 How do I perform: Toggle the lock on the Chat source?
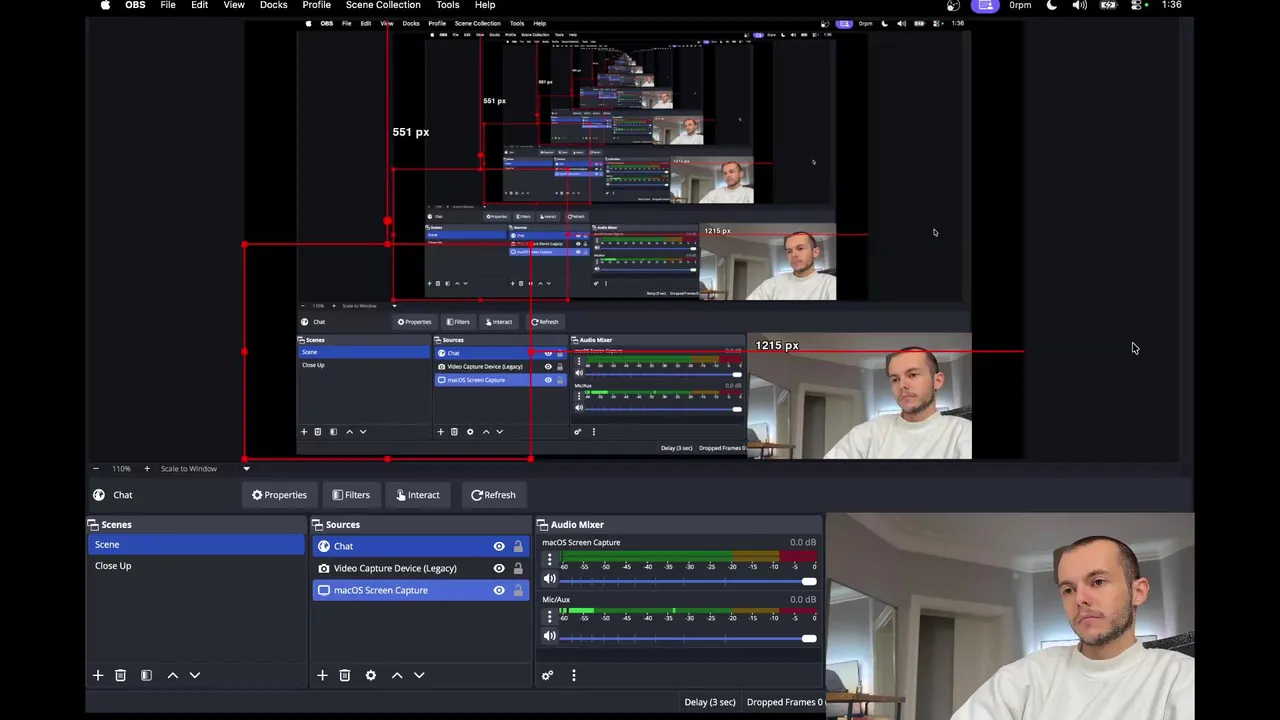point(518,546)
